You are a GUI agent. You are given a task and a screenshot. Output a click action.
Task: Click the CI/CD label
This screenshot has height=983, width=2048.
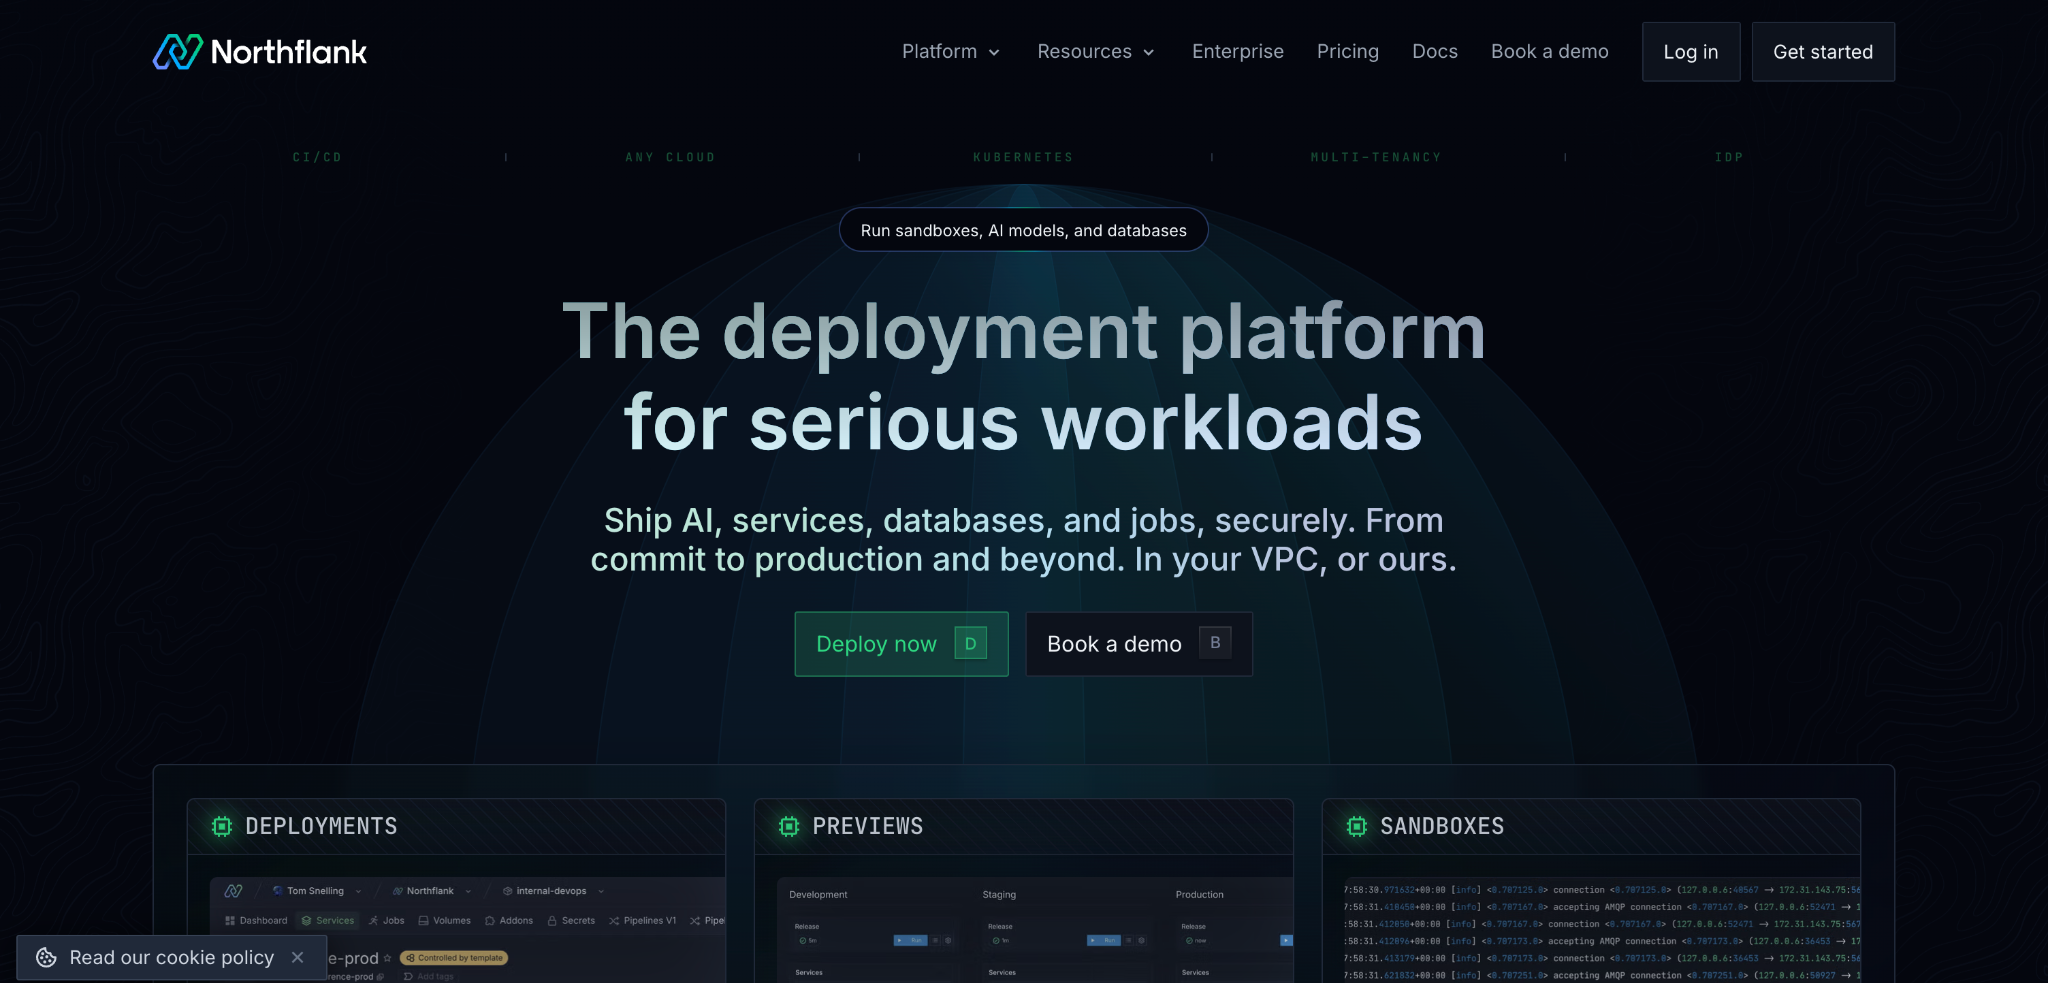[317, 158]
